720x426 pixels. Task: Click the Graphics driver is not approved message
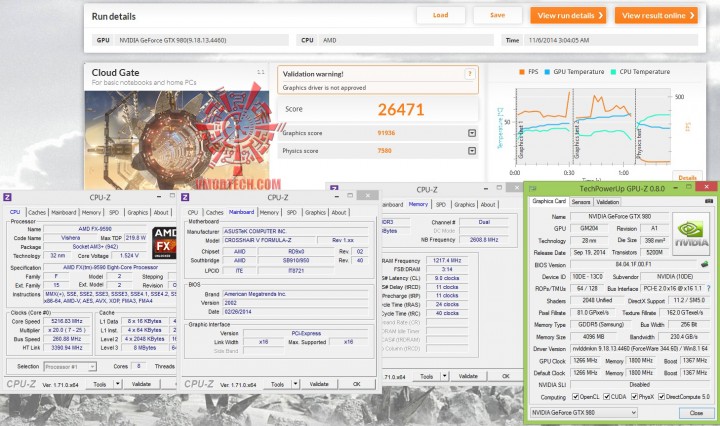pyautogui.click(x=324, y=88)
